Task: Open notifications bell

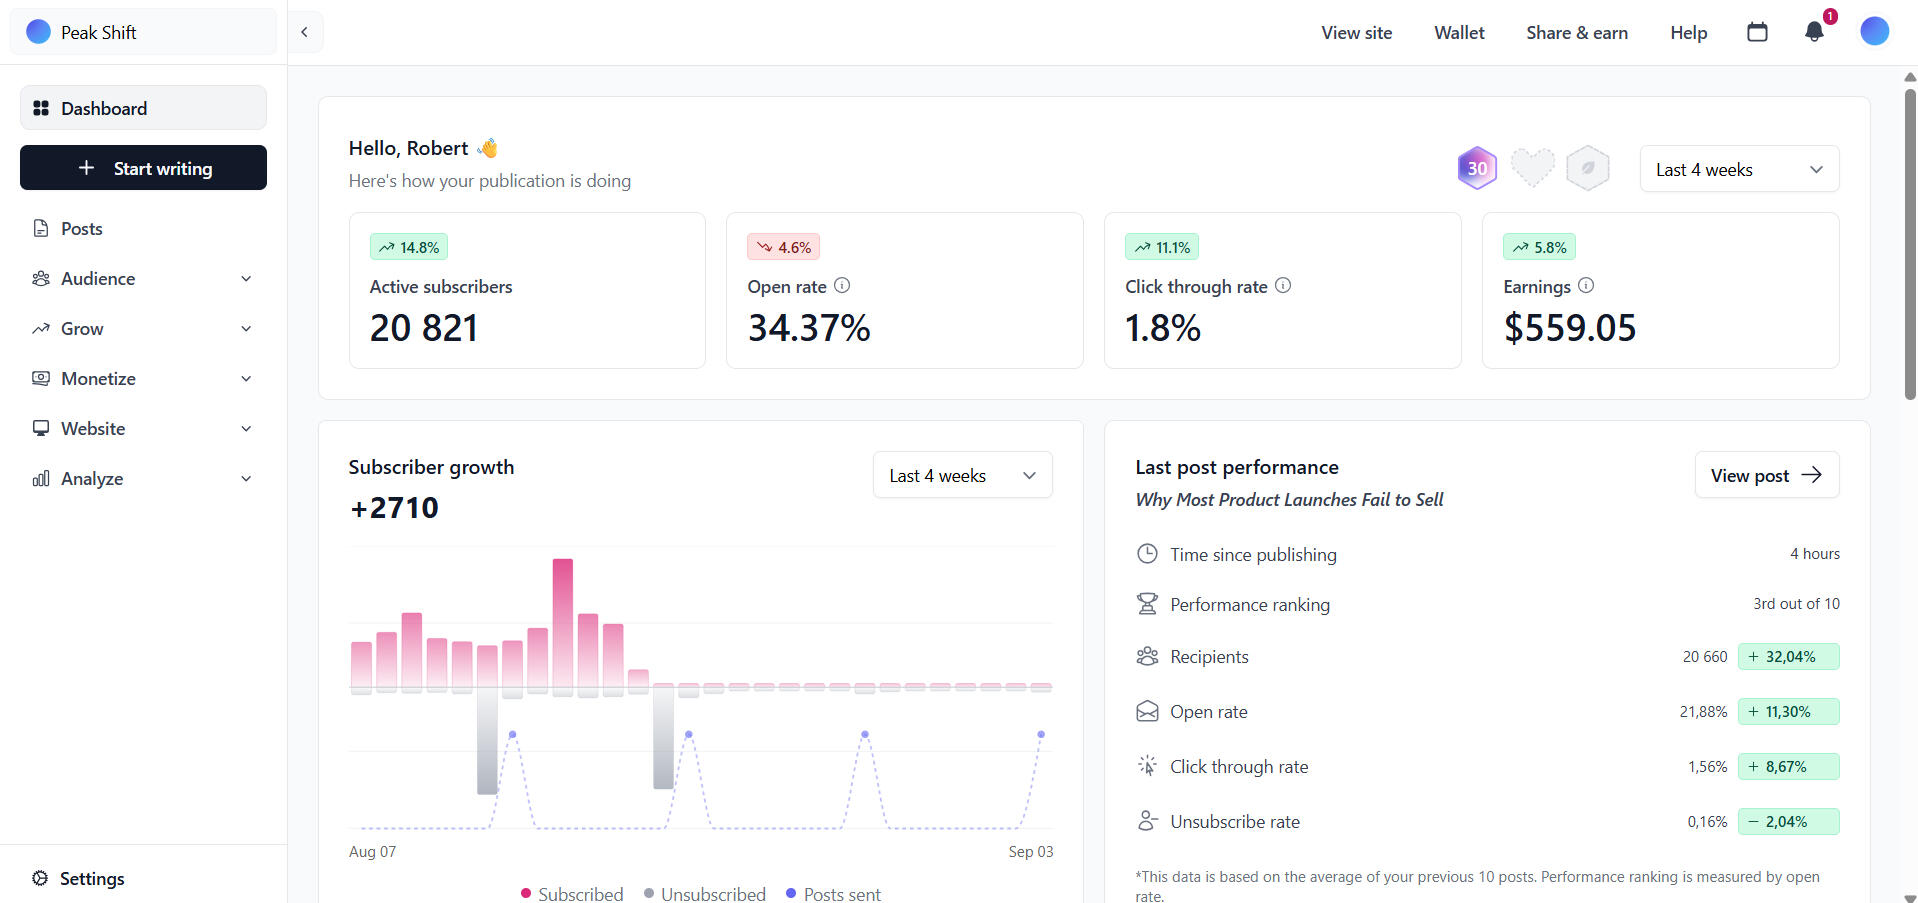Action: click(x=1814, y=32)
